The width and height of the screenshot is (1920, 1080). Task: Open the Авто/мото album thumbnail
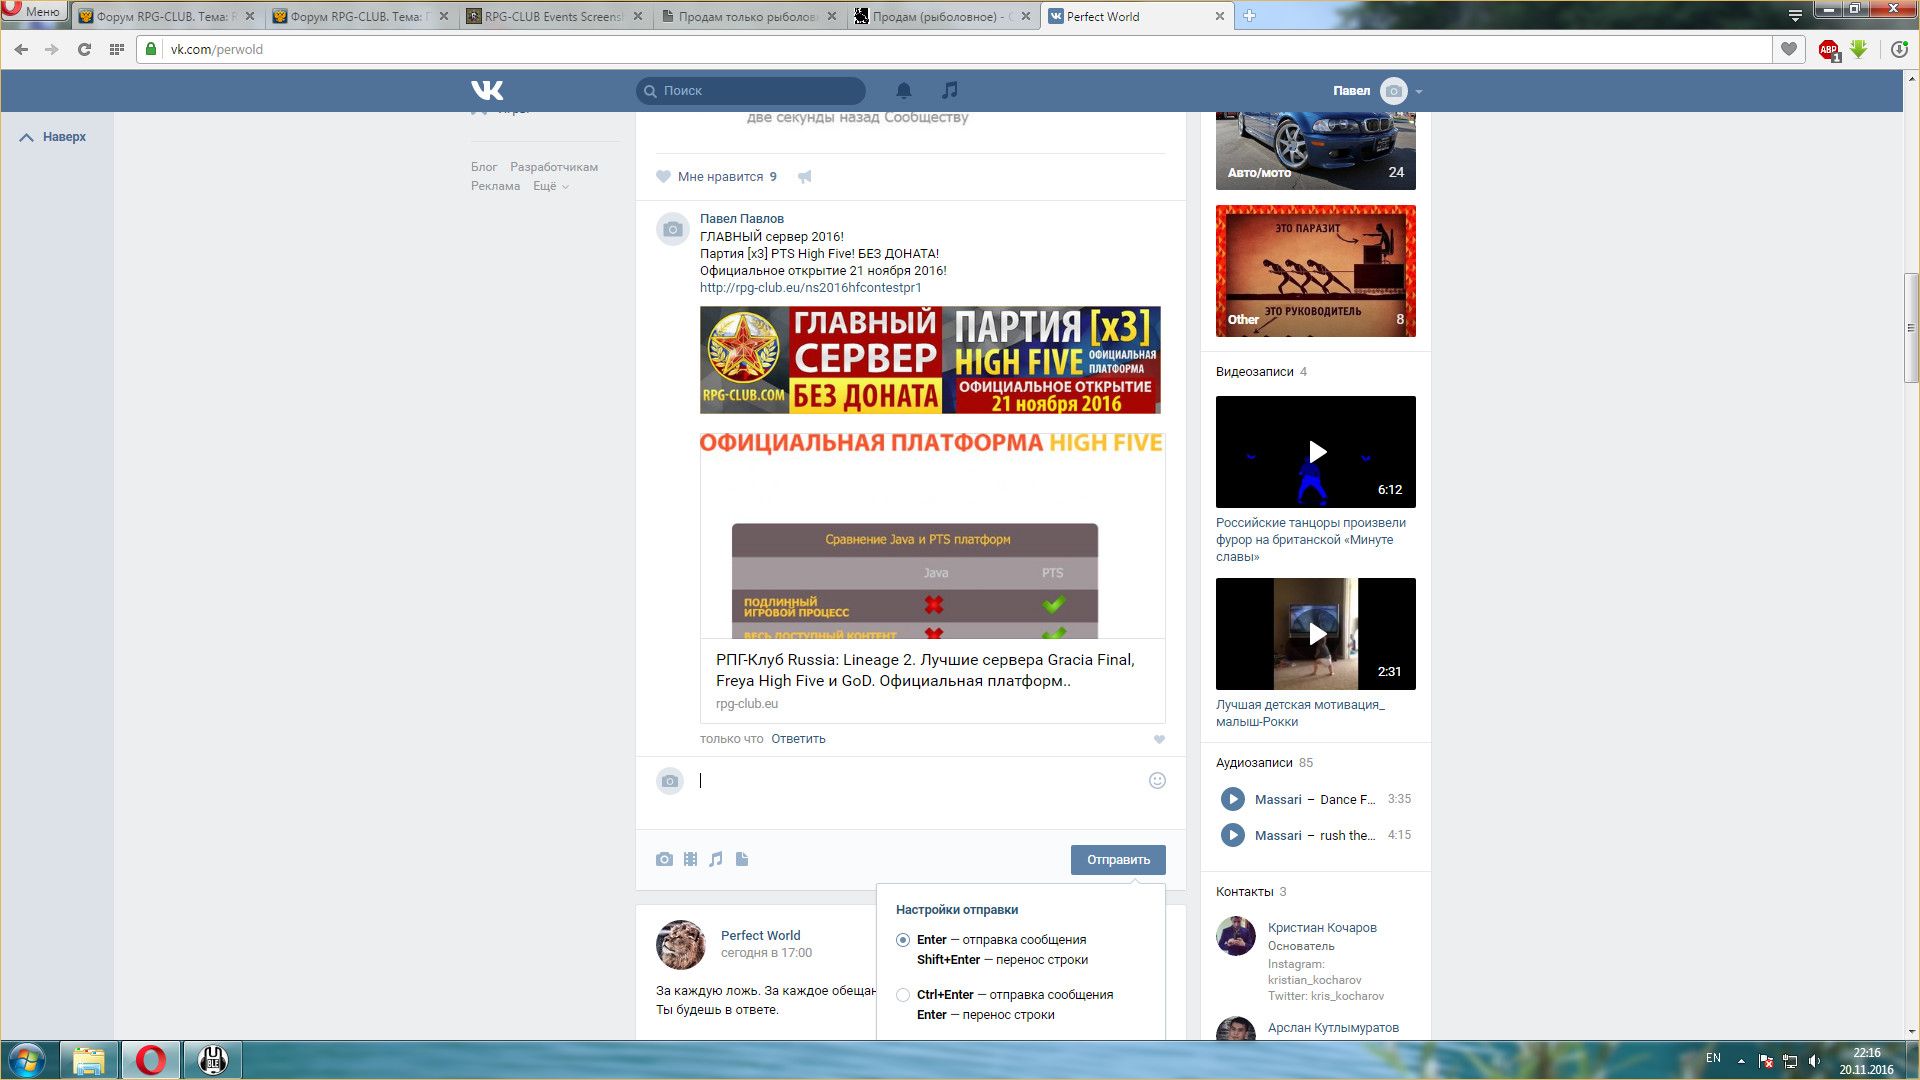coord(1316,150)
